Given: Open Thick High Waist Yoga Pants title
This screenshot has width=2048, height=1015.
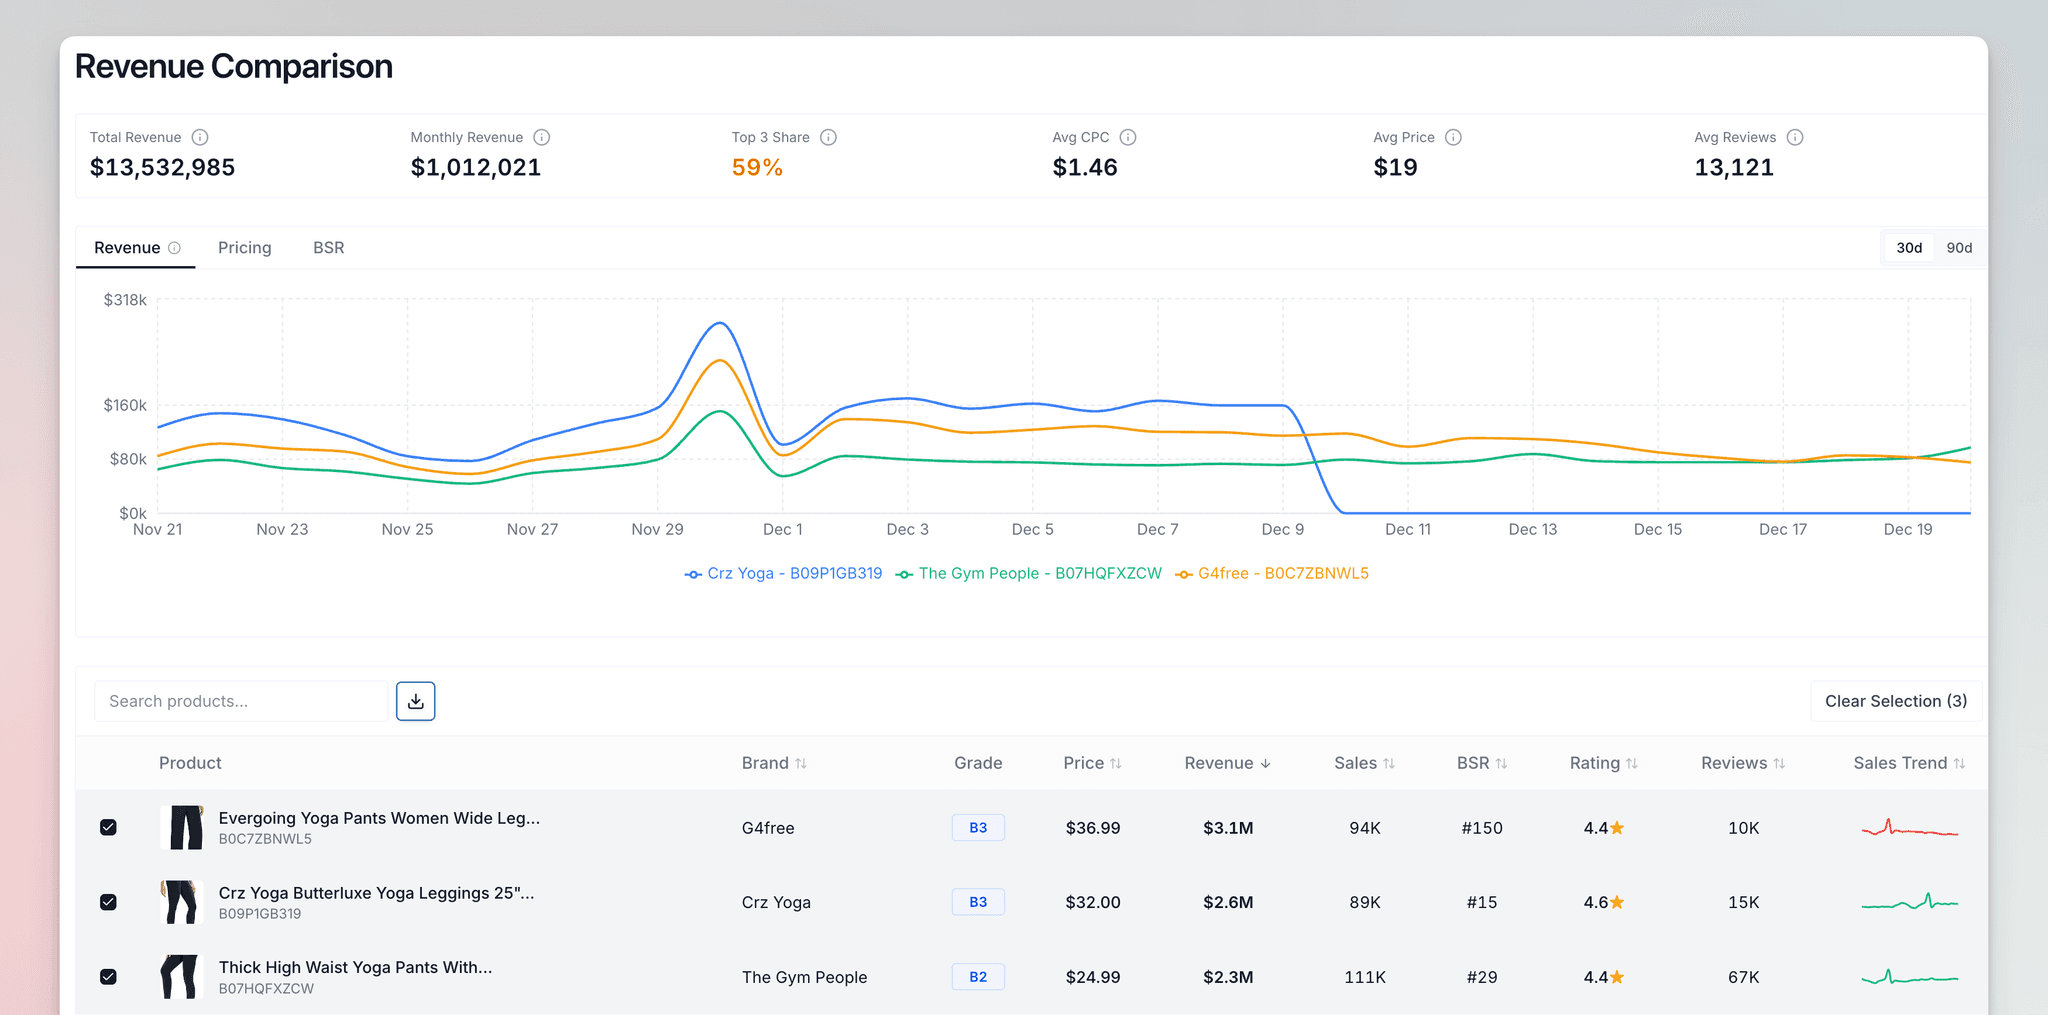Looking at the screenshot, I should pyautogui.click(x=355, y=967).
